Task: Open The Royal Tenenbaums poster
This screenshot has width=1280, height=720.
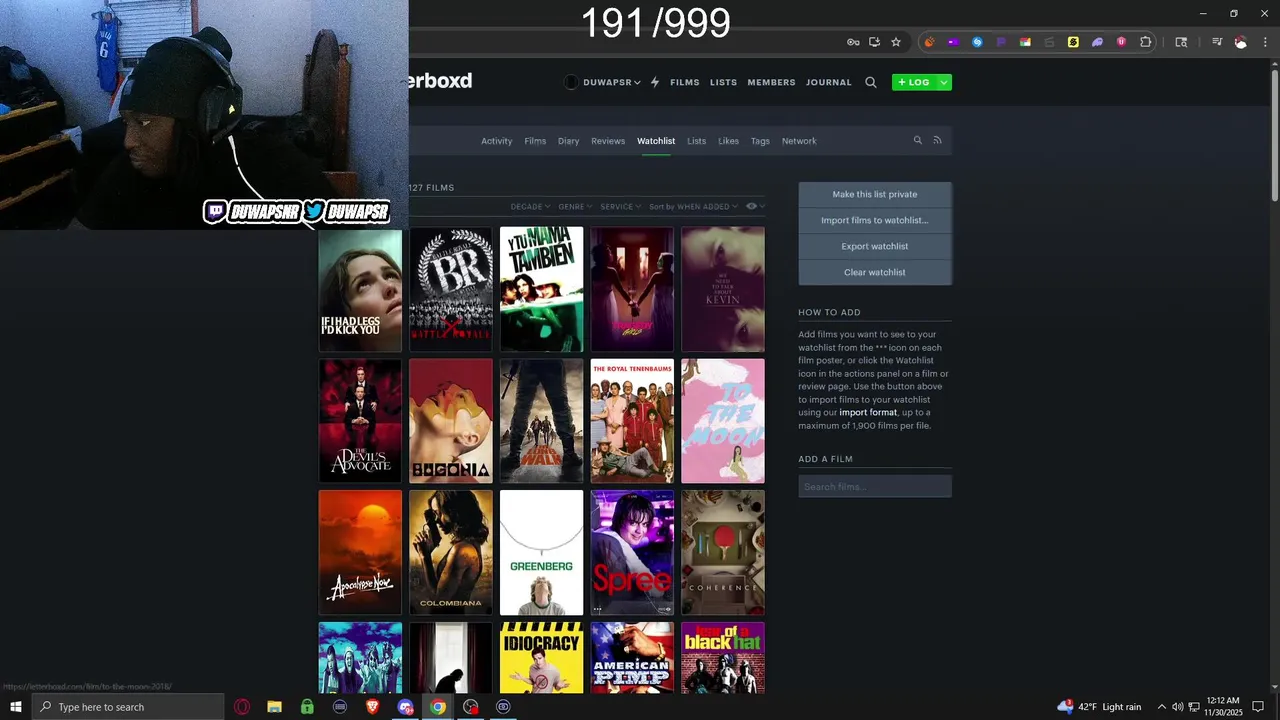Action: (632, 421)
